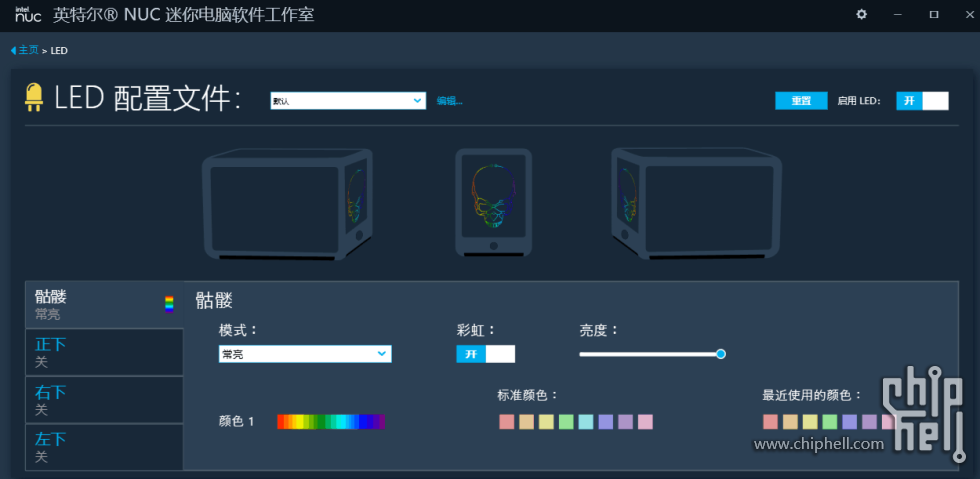Pick the purple standard color swatch
Screen dimensions: 980x479
click(x=626, y=421)
